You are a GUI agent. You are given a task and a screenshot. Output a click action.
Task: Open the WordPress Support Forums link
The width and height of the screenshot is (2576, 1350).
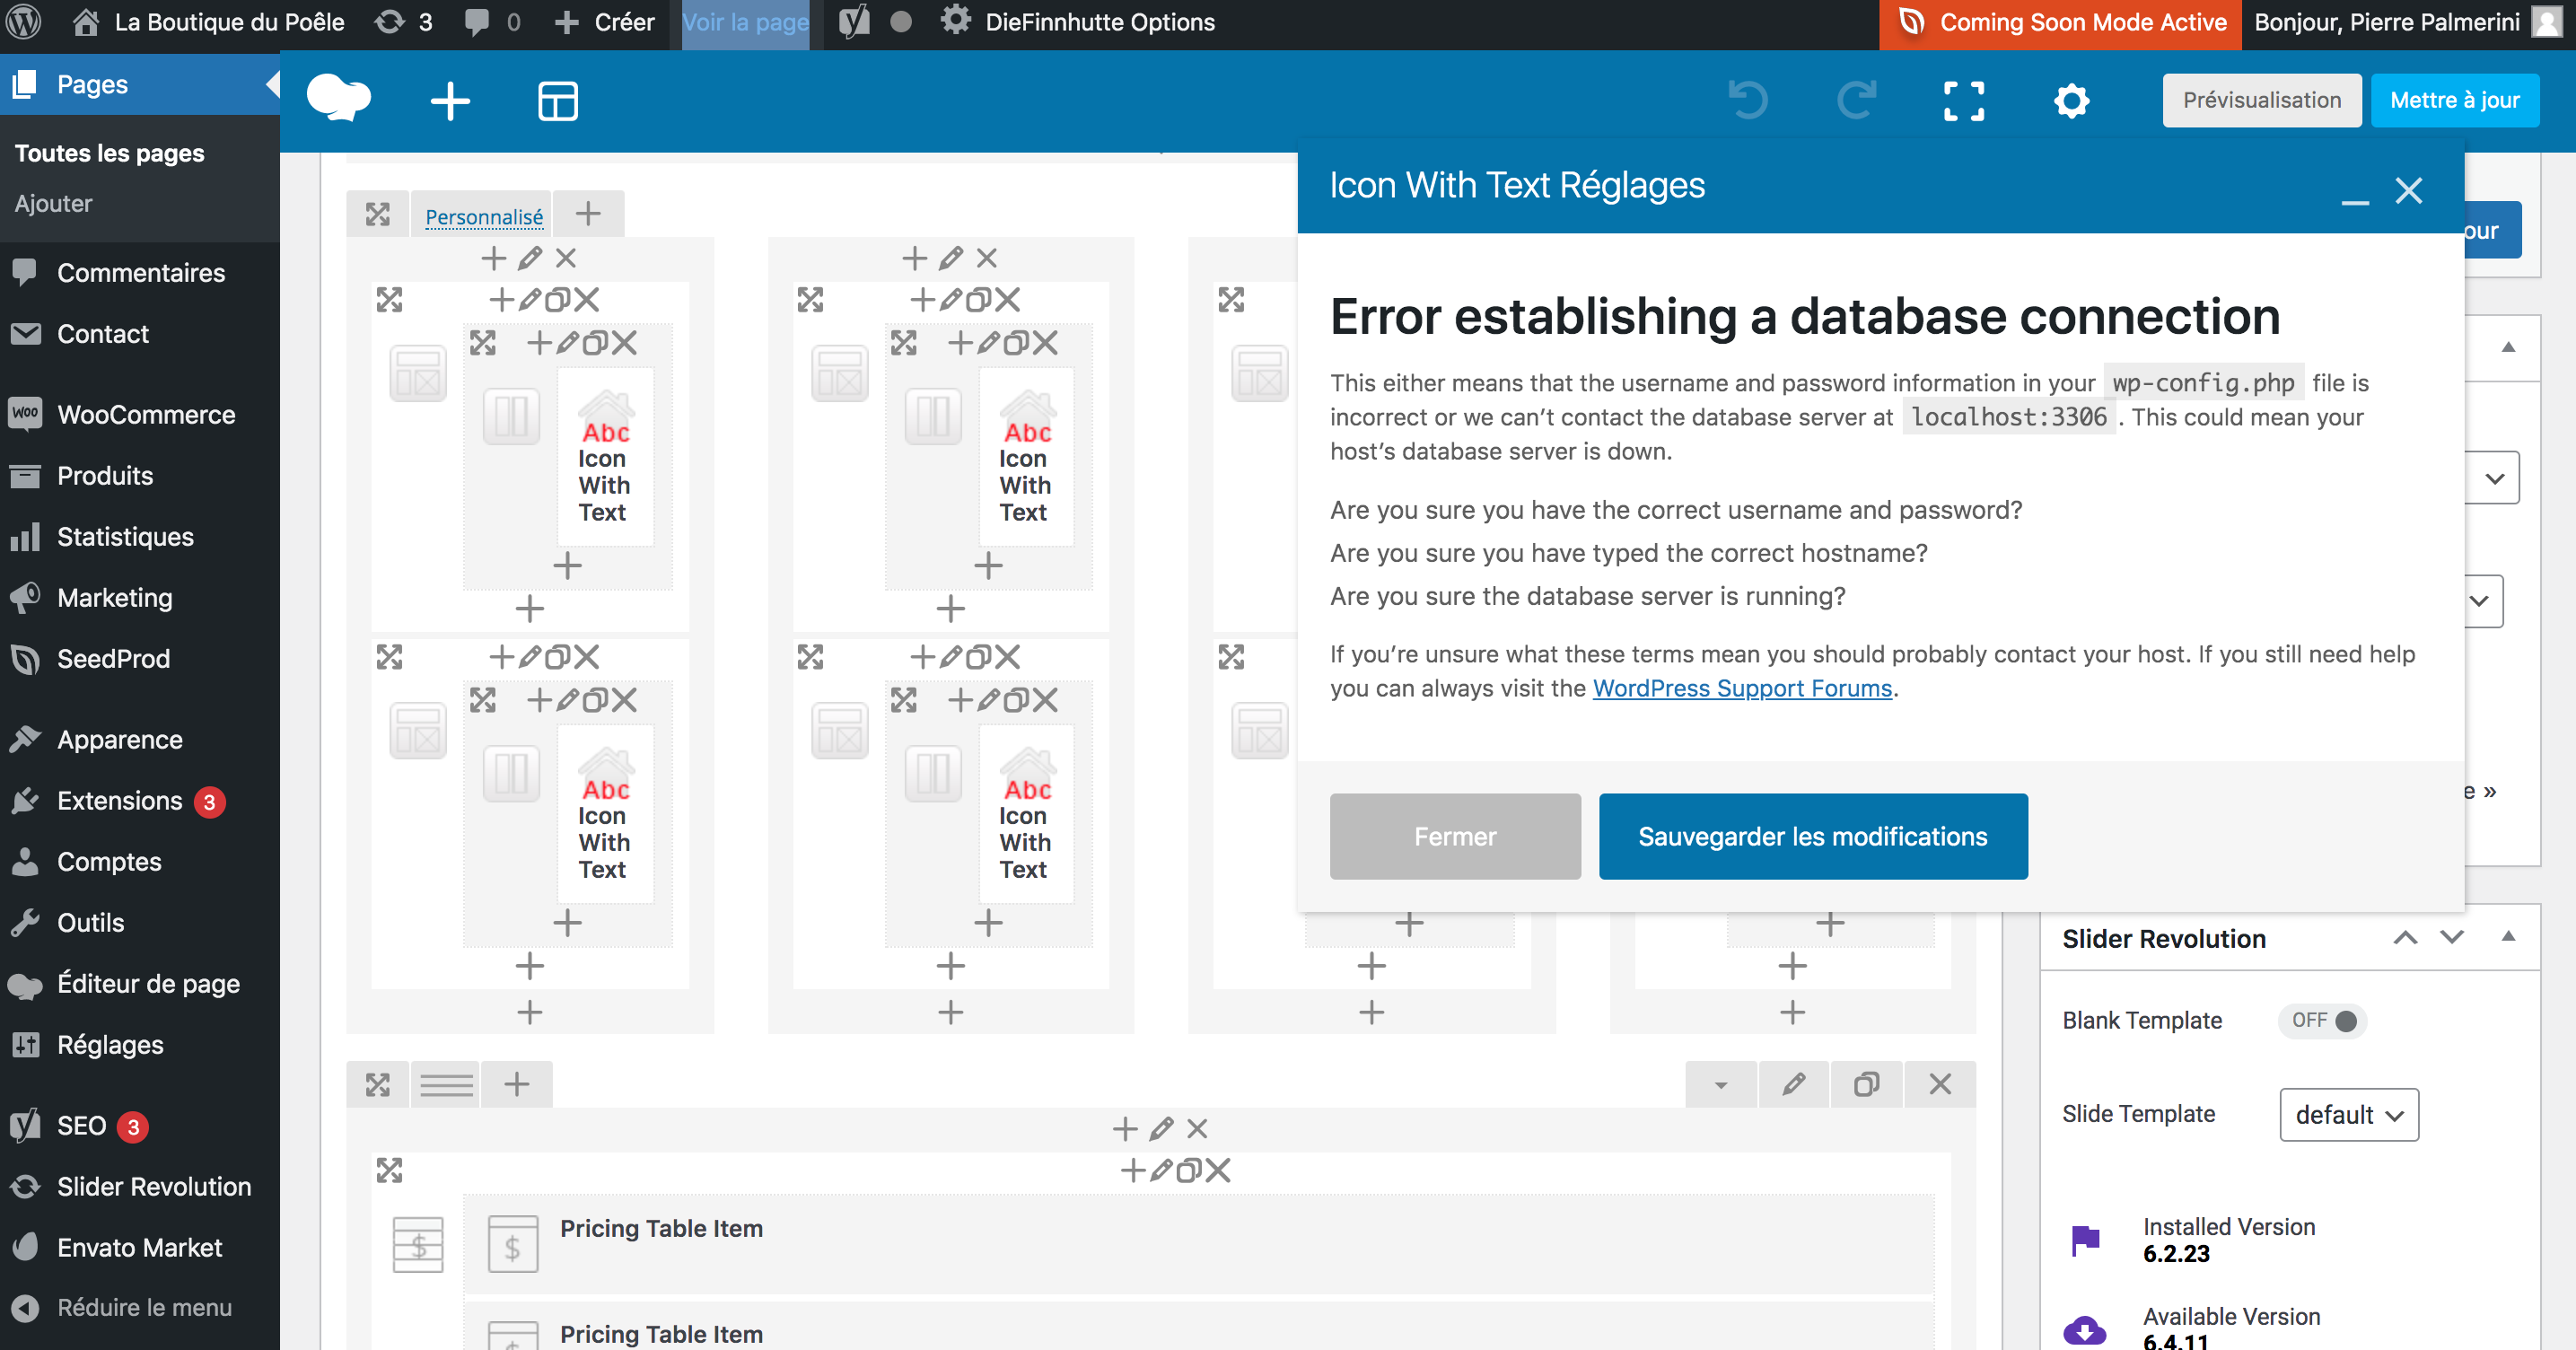1742,688
